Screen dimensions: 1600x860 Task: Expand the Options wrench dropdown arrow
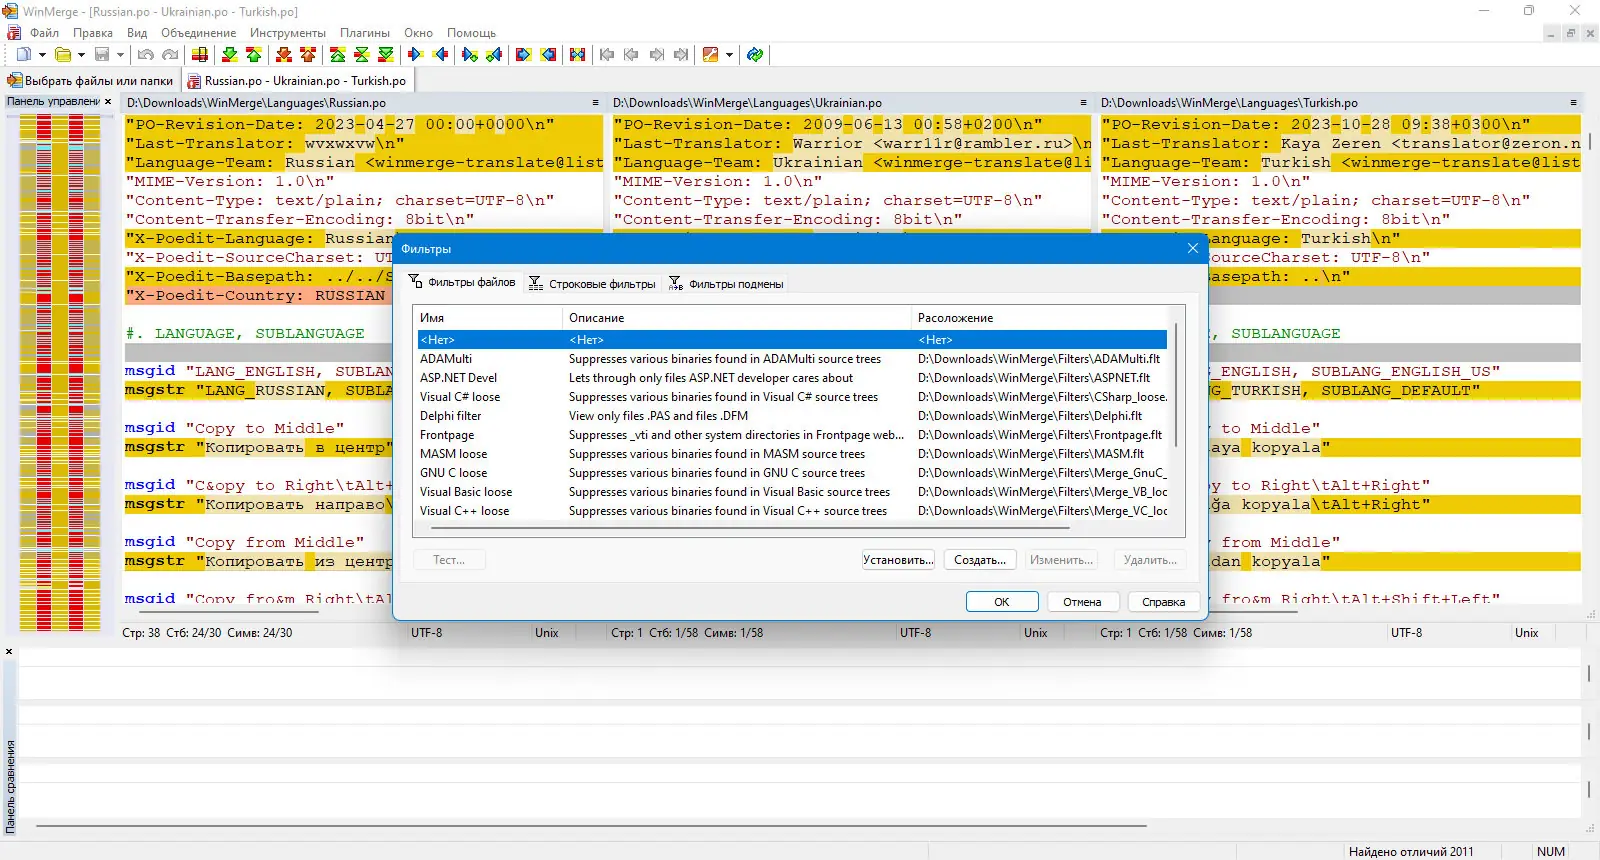point(729,55)
